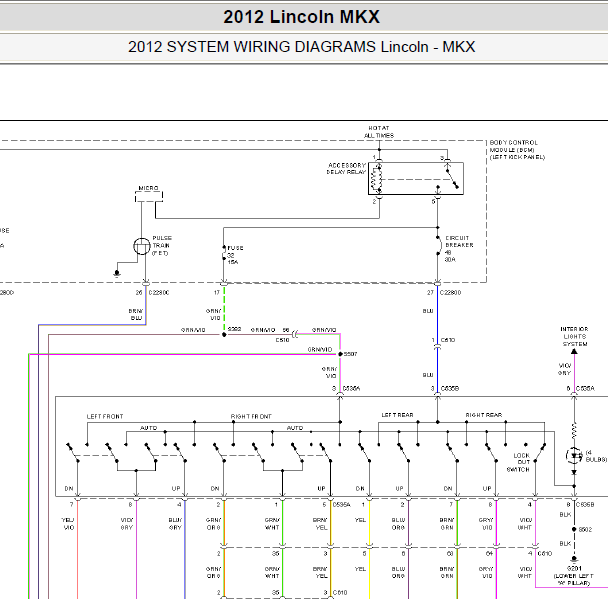This screenshot has height=599, width=608.
Task: Select the 'BLU/GRY' wire label at pin 4
Action: point(175,524)
